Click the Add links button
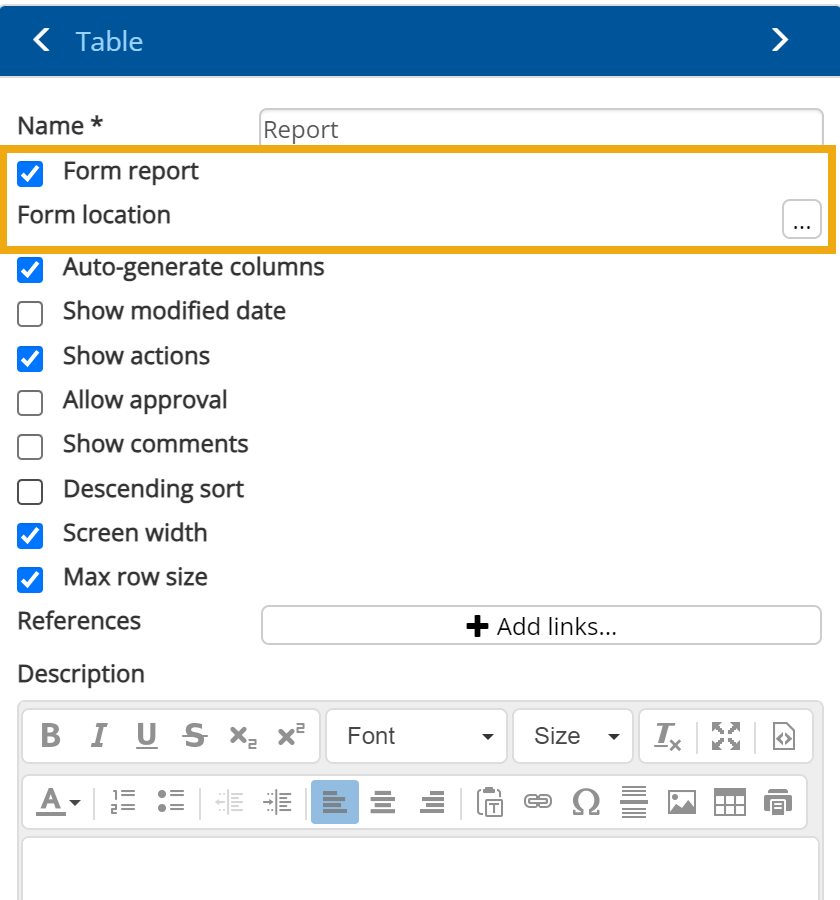Screen dimensions: 840x900 pyautogui.click(x=540, y=624)
